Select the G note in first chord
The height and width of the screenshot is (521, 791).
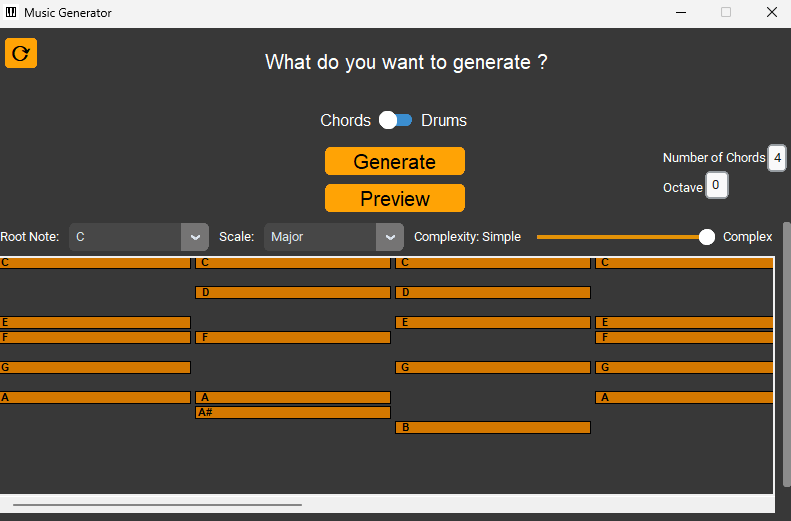[95, 368]
